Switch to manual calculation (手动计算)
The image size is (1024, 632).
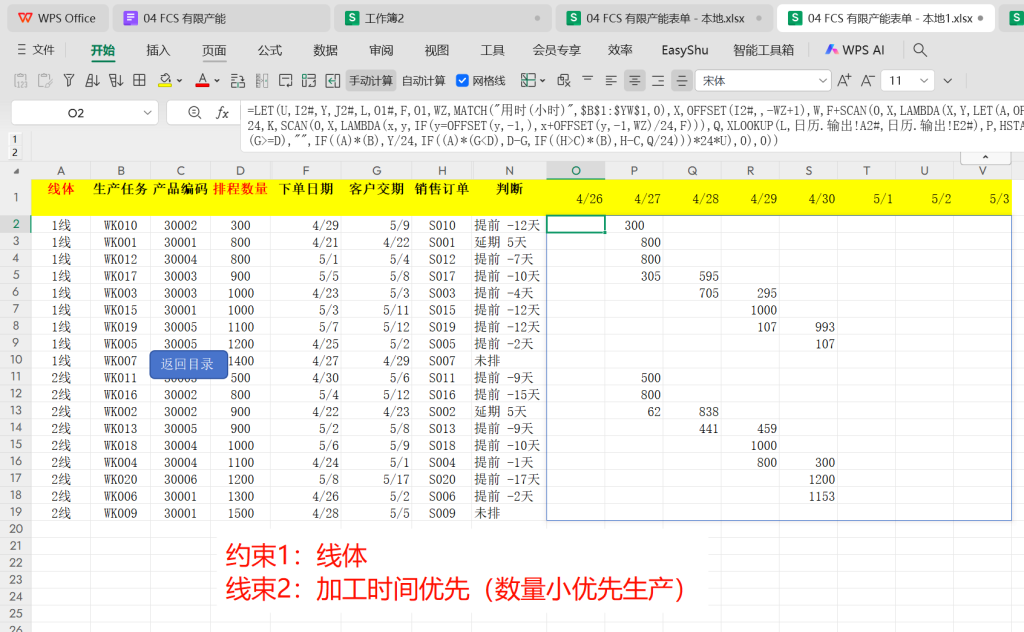pyautogui.click(x=371, y=80)
